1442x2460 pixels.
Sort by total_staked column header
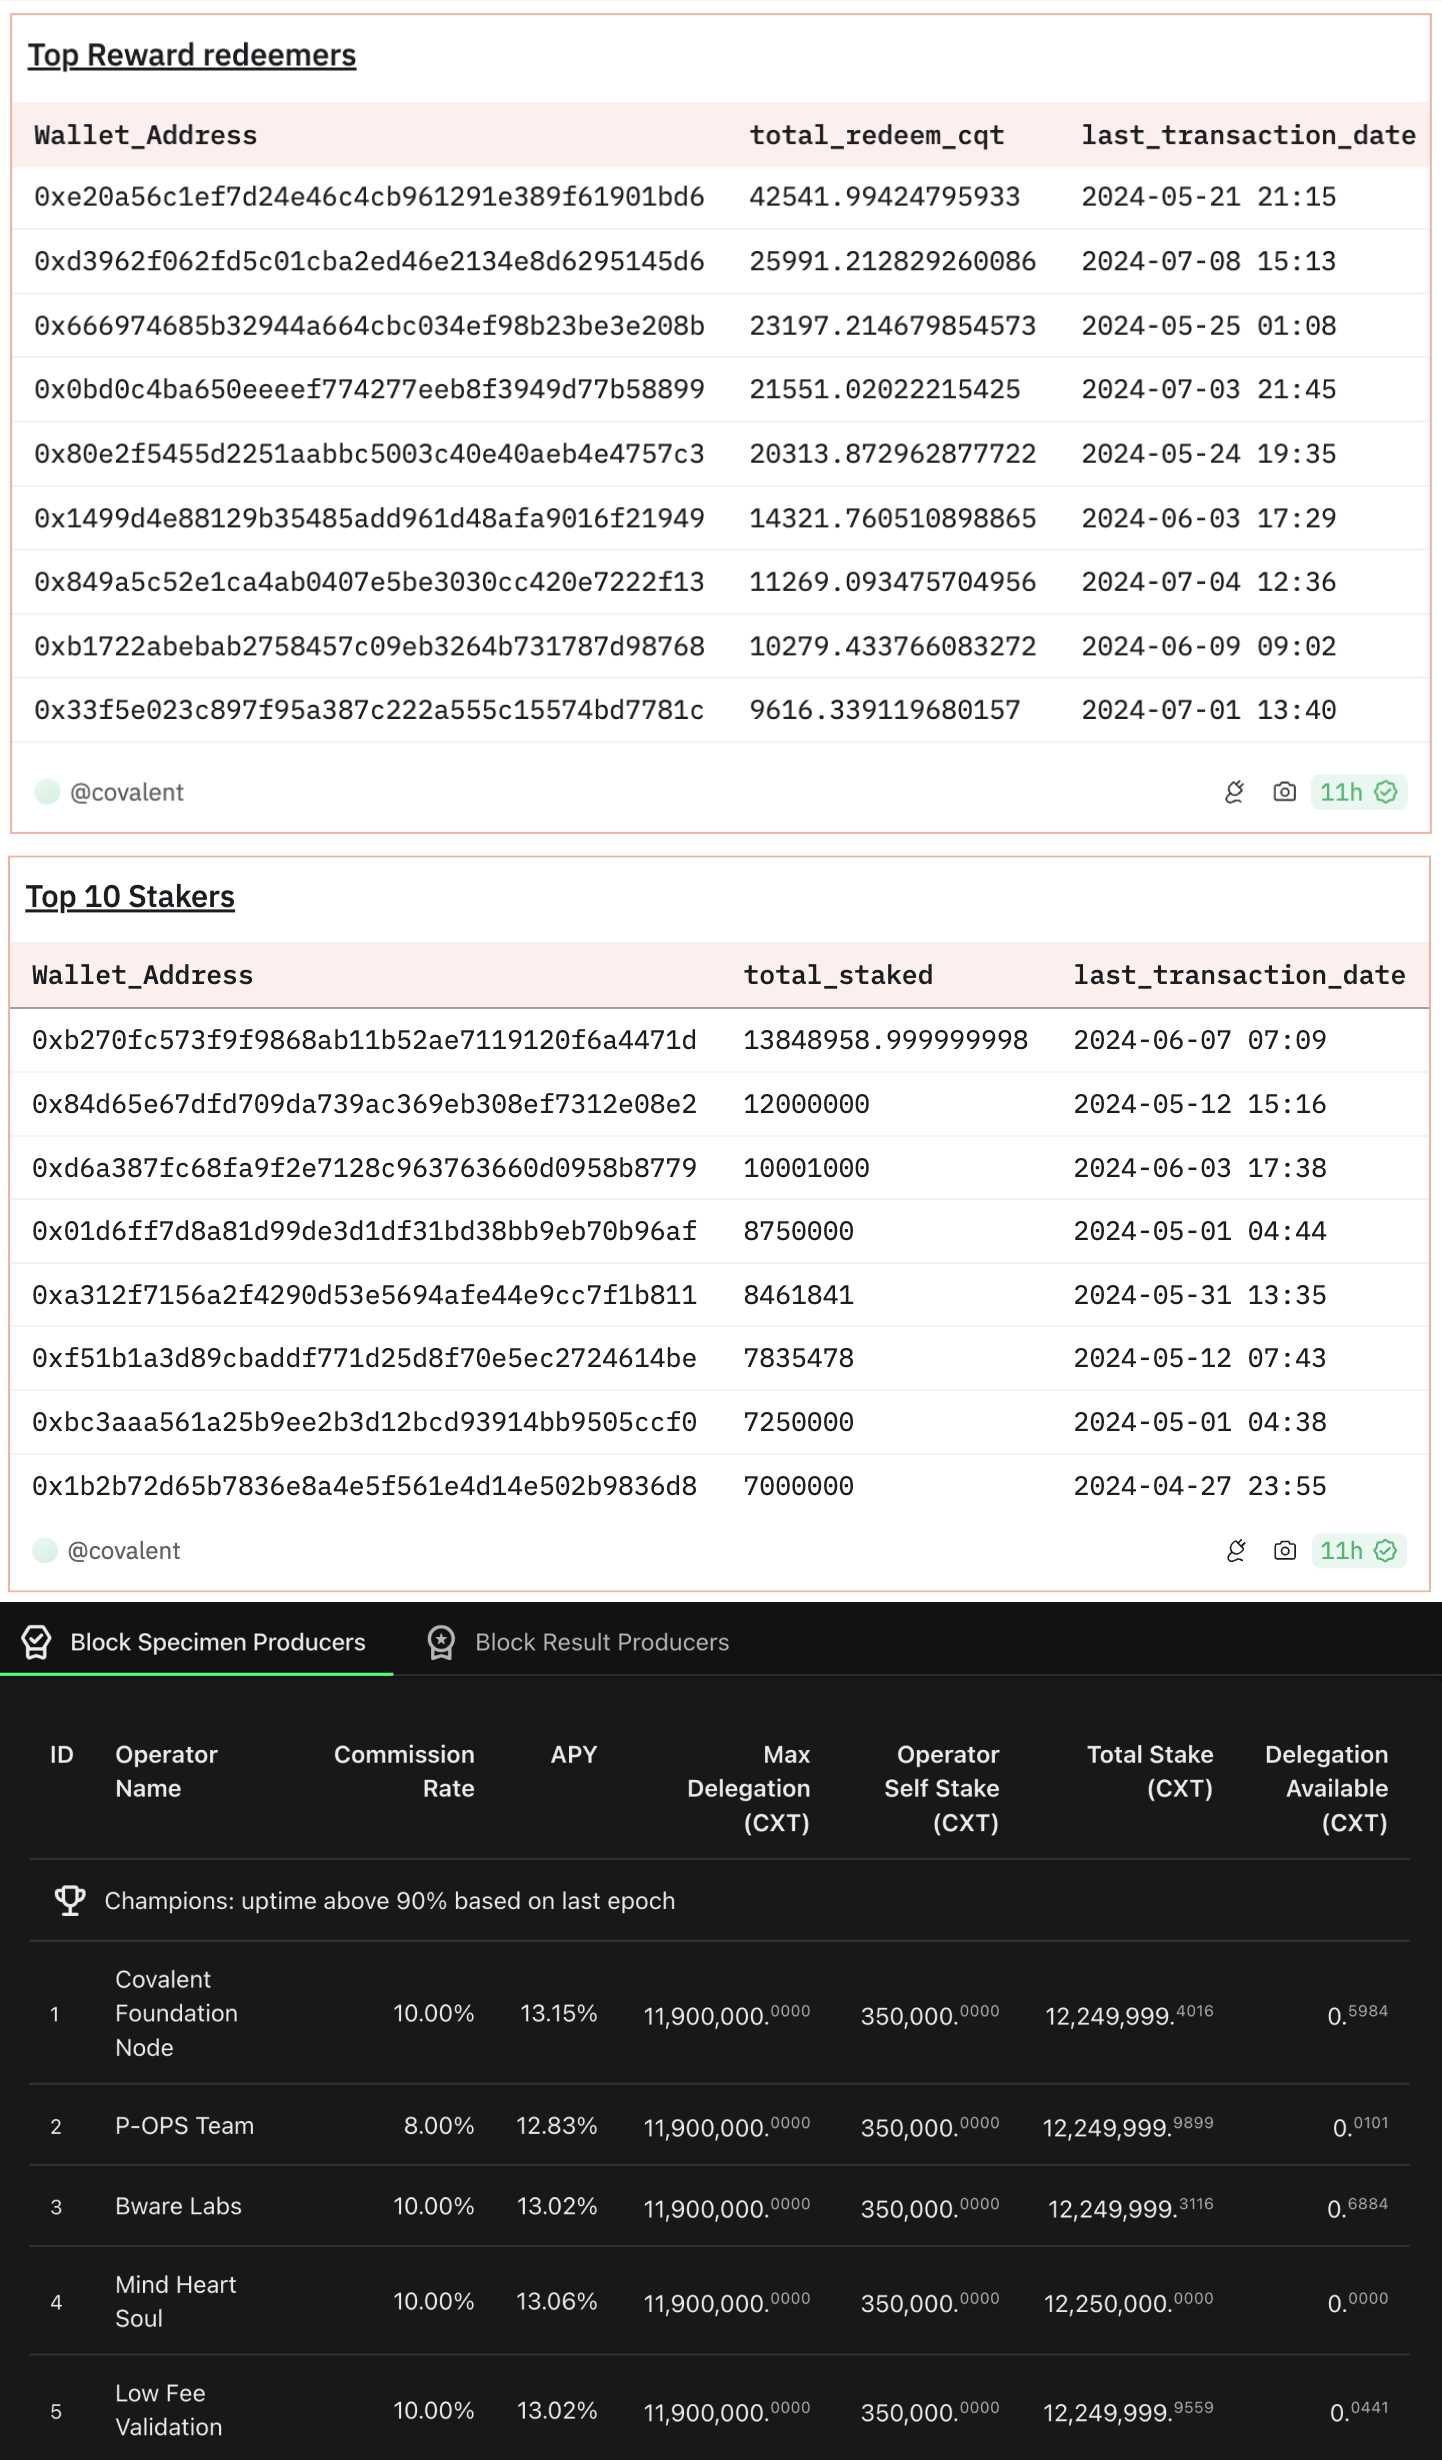click(x=838, y=975)
